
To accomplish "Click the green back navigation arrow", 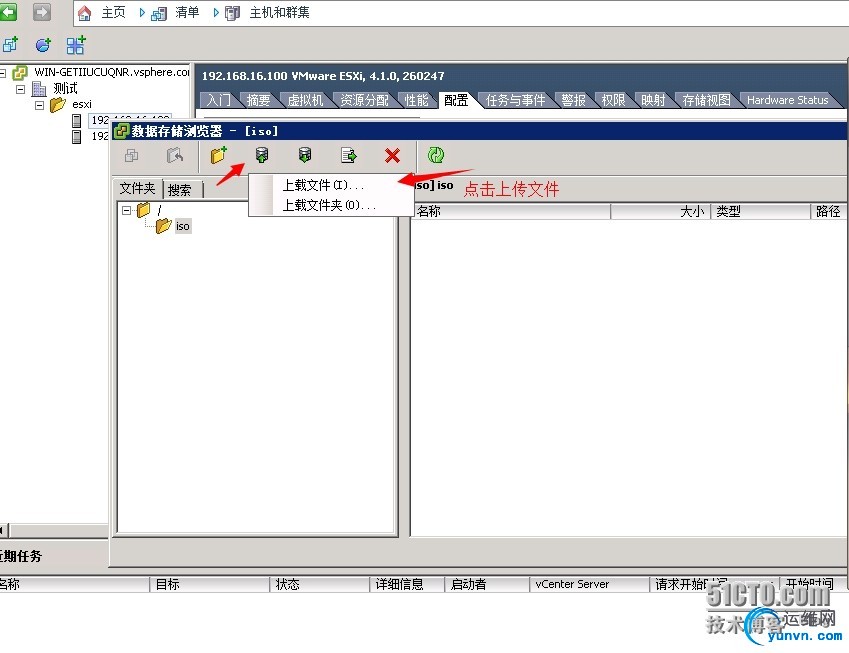I will [x=8, y=13].
